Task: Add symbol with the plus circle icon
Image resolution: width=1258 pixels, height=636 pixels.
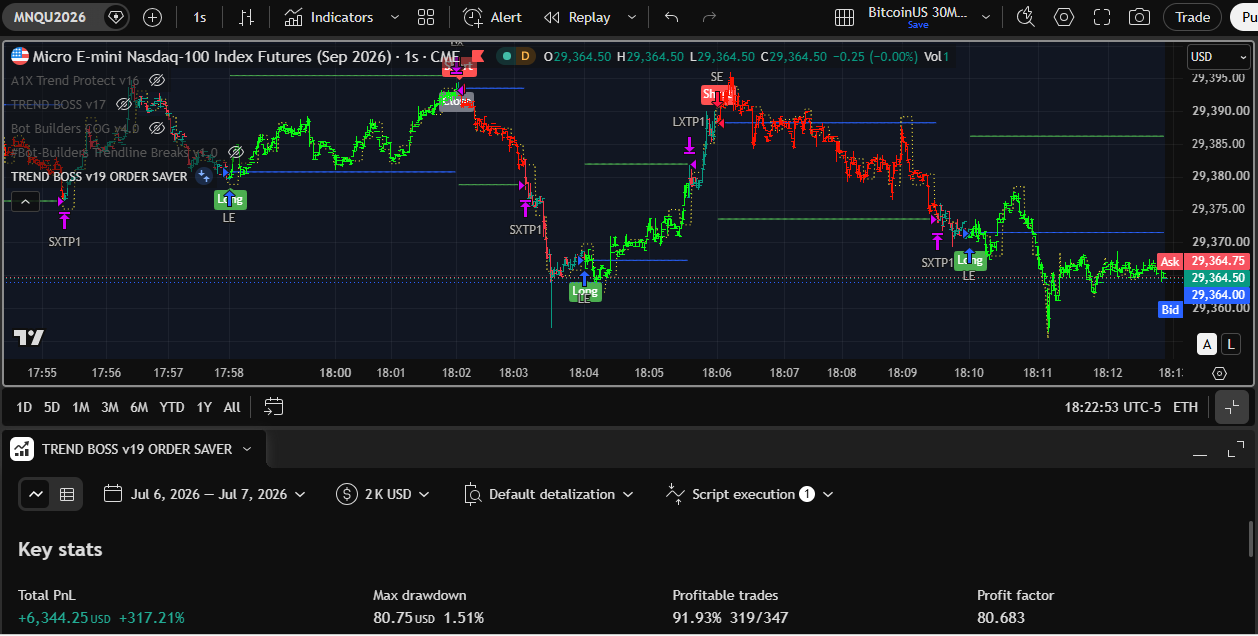Action: [x=152, y=17]
